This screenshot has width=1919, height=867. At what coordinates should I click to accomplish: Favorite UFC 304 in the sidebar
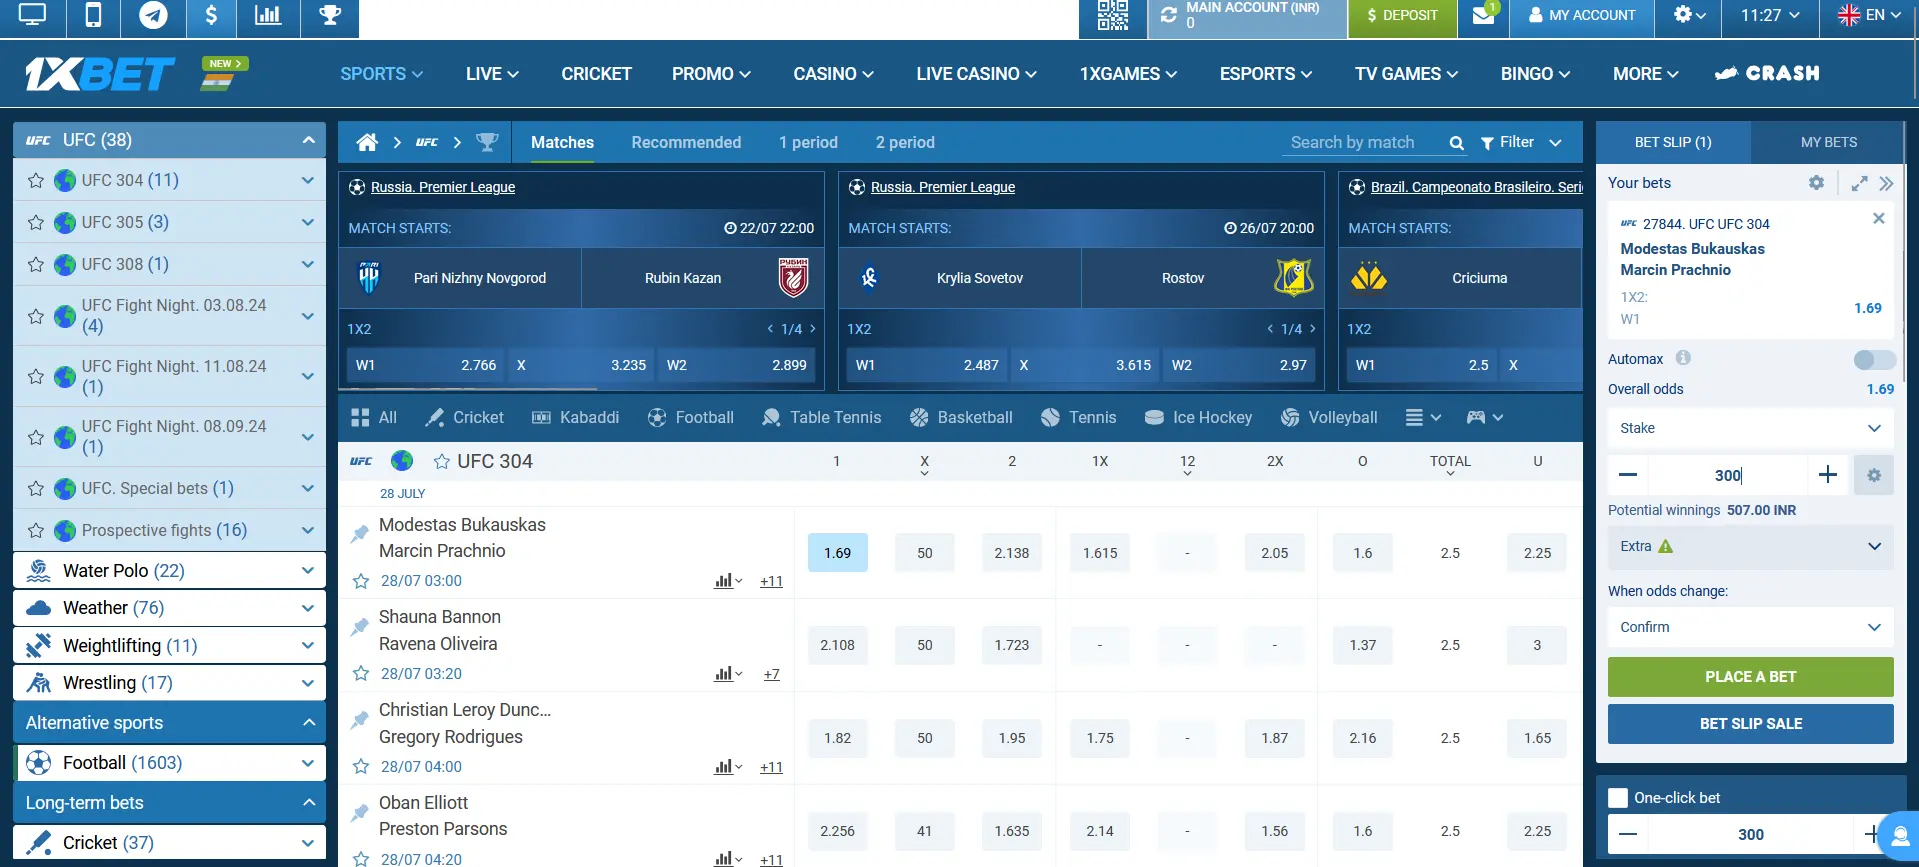click(36, 181)
